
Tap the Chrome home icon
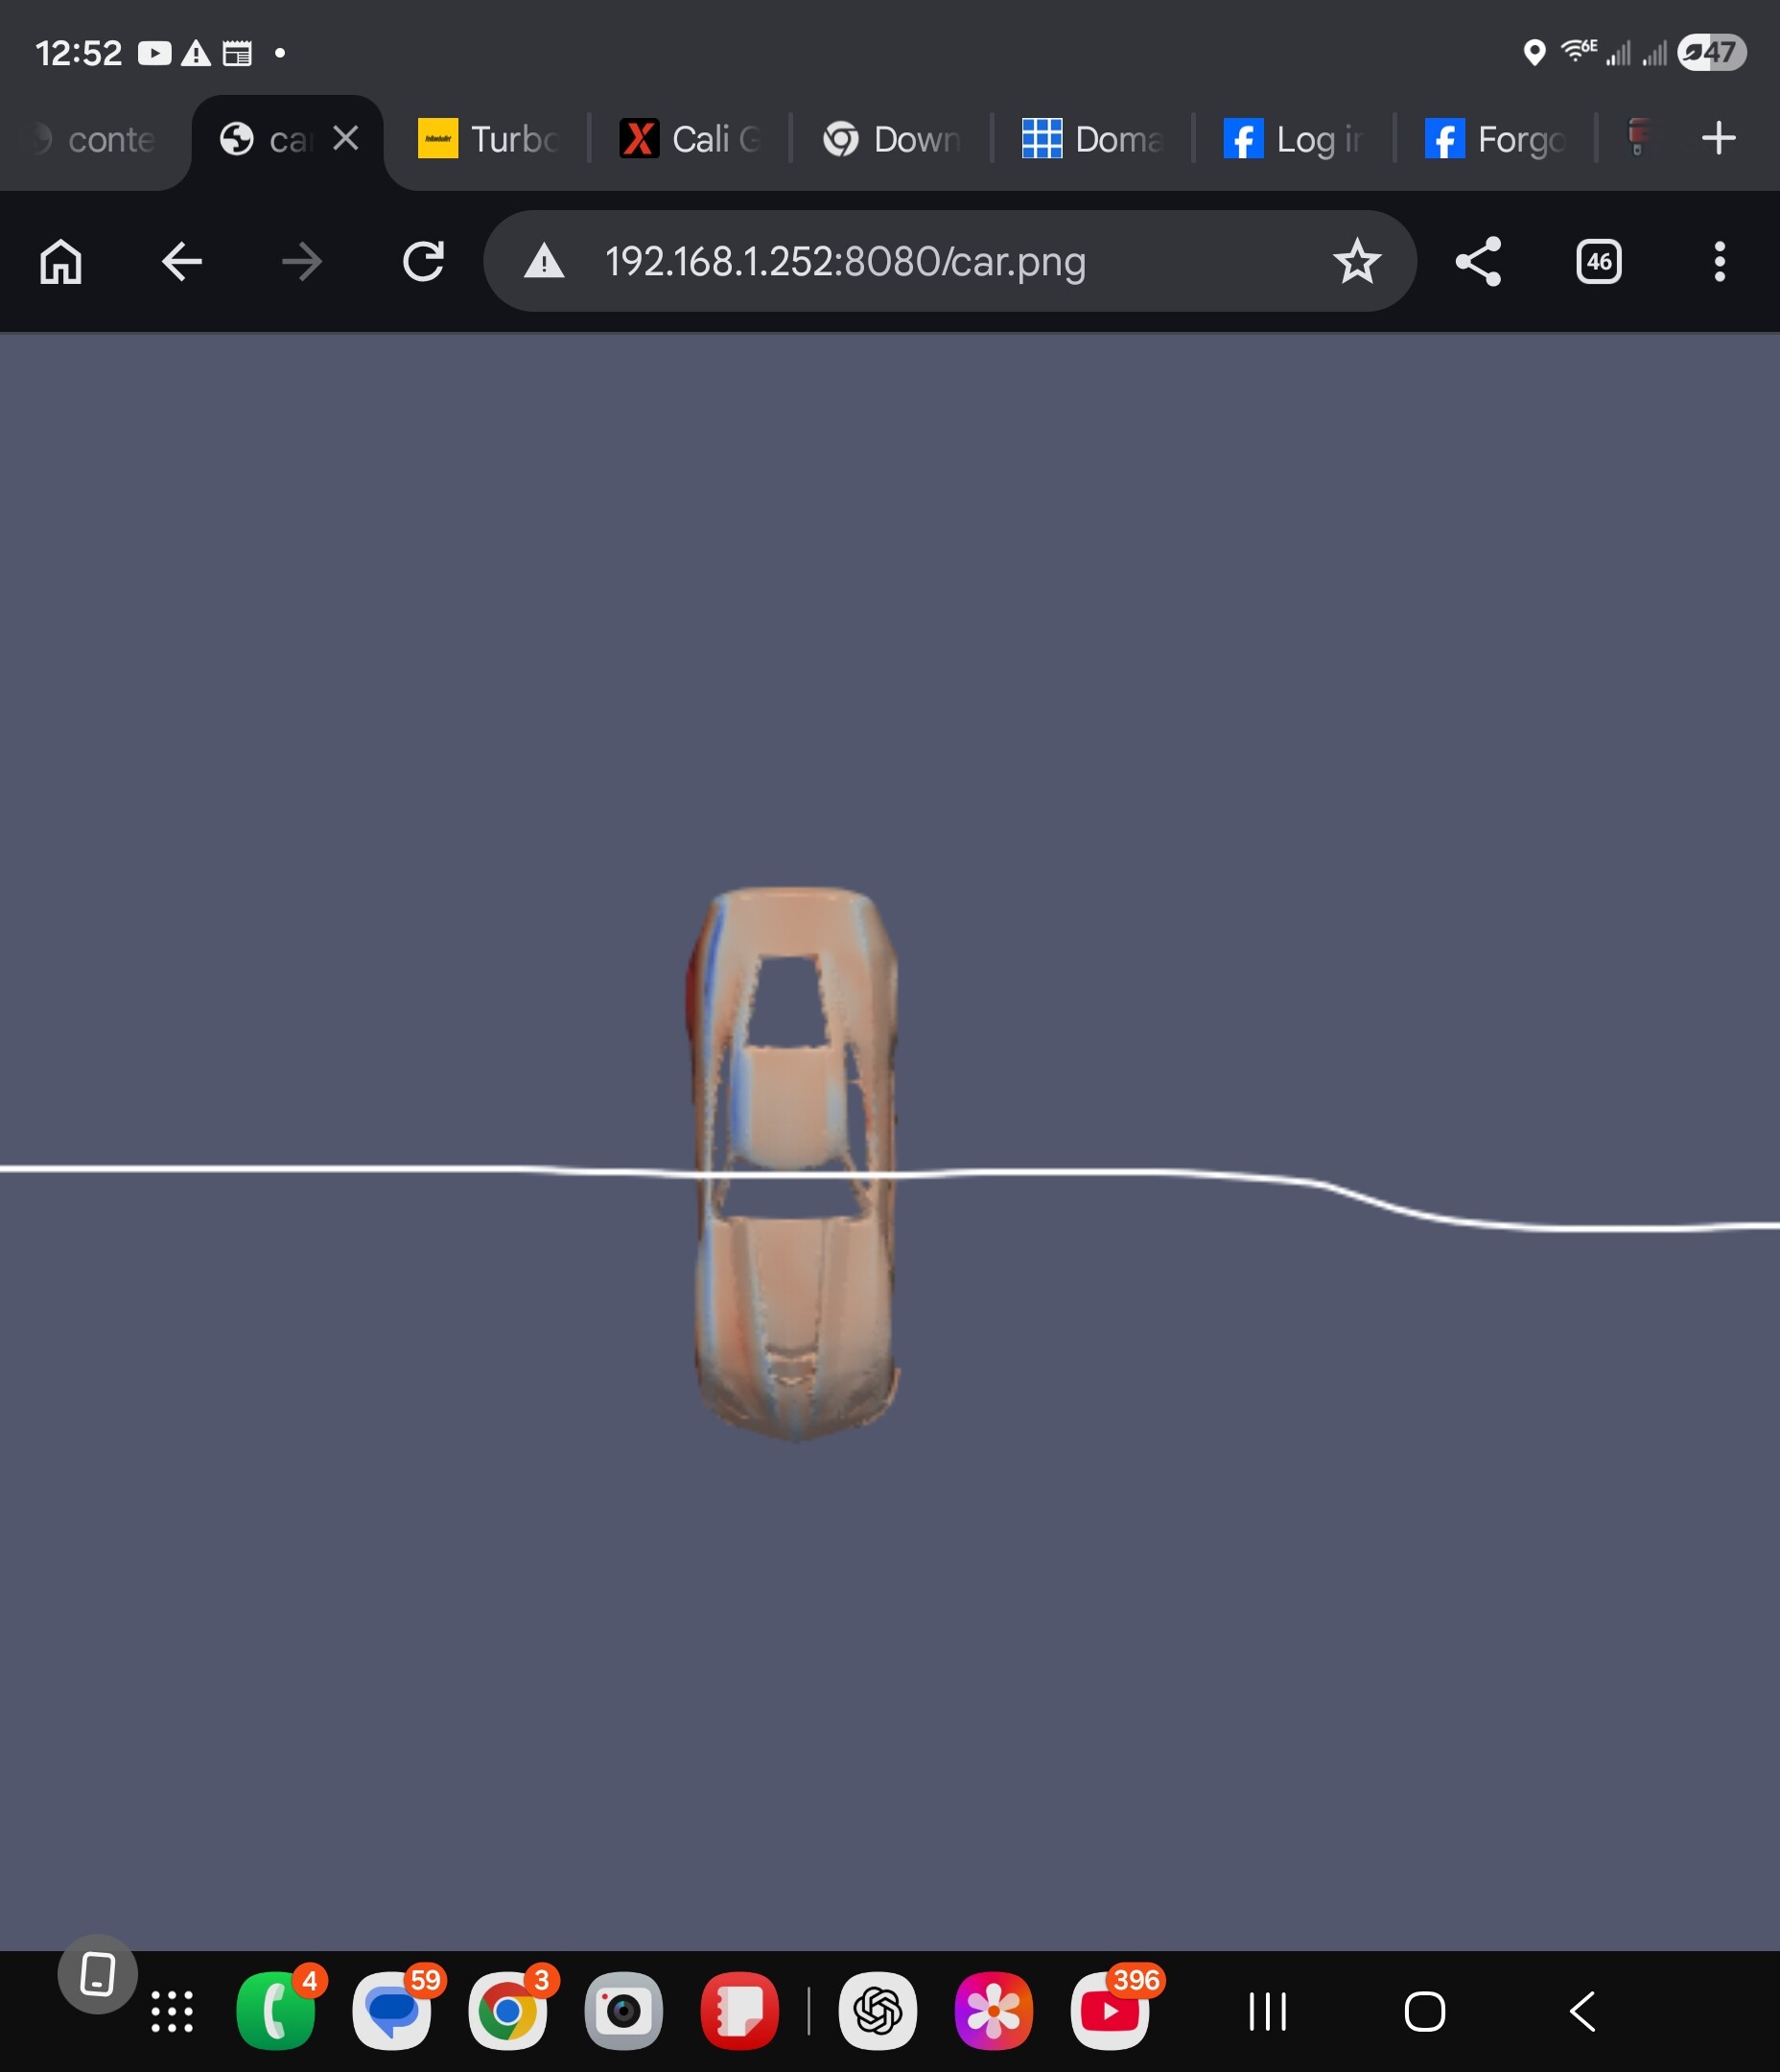(x=61, y=262)
